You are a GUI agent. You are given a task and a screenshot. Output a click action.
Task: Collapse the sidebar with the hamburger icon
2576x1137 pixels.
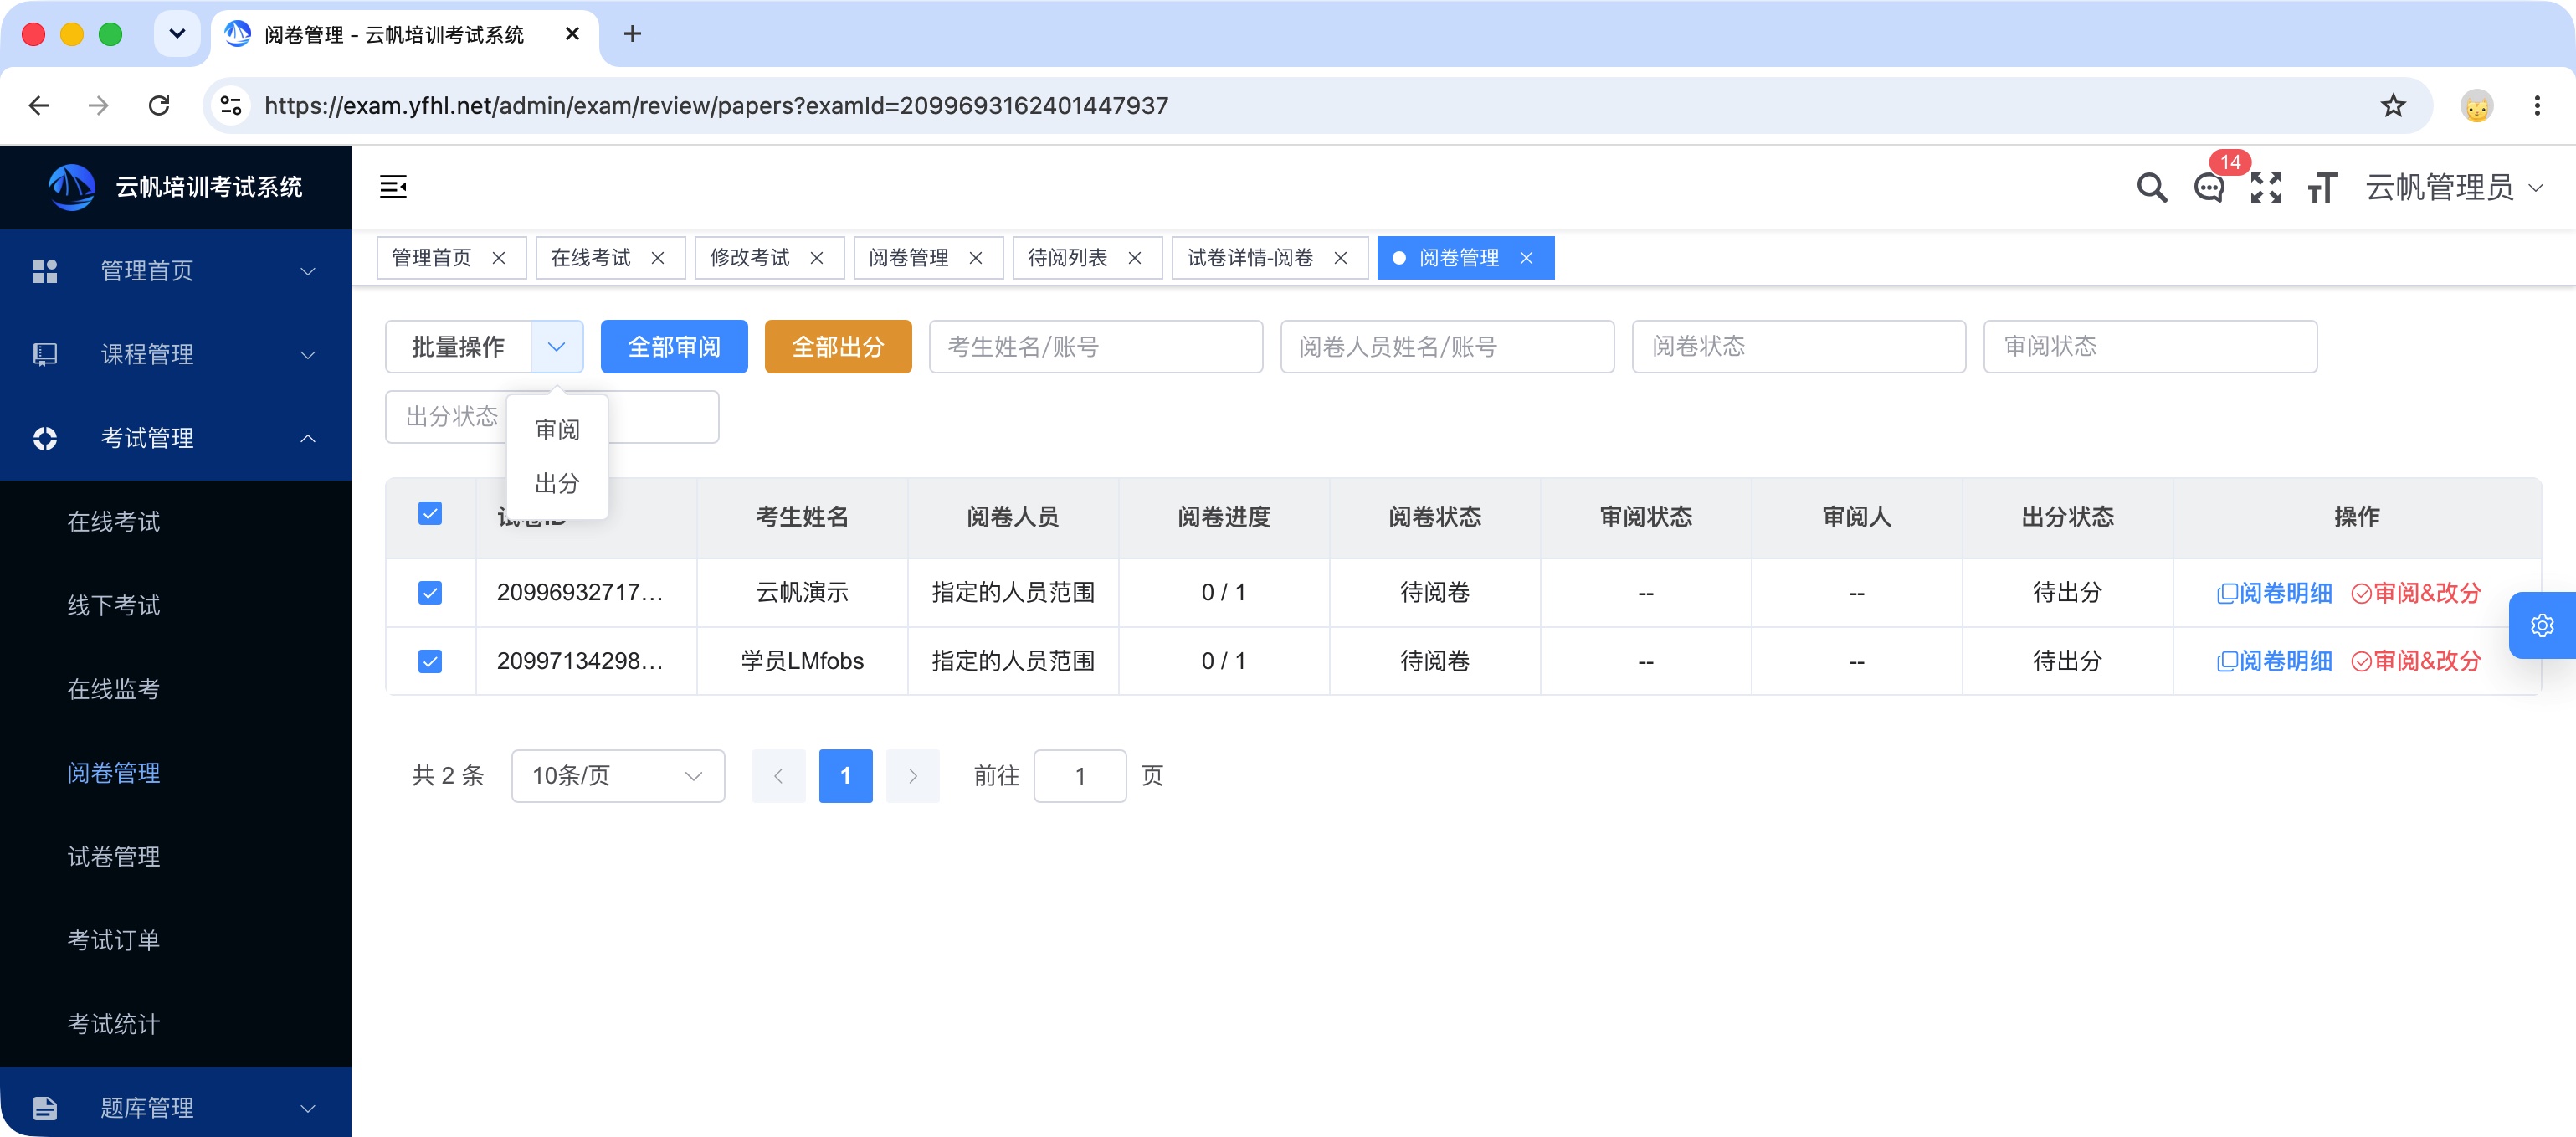393,187
